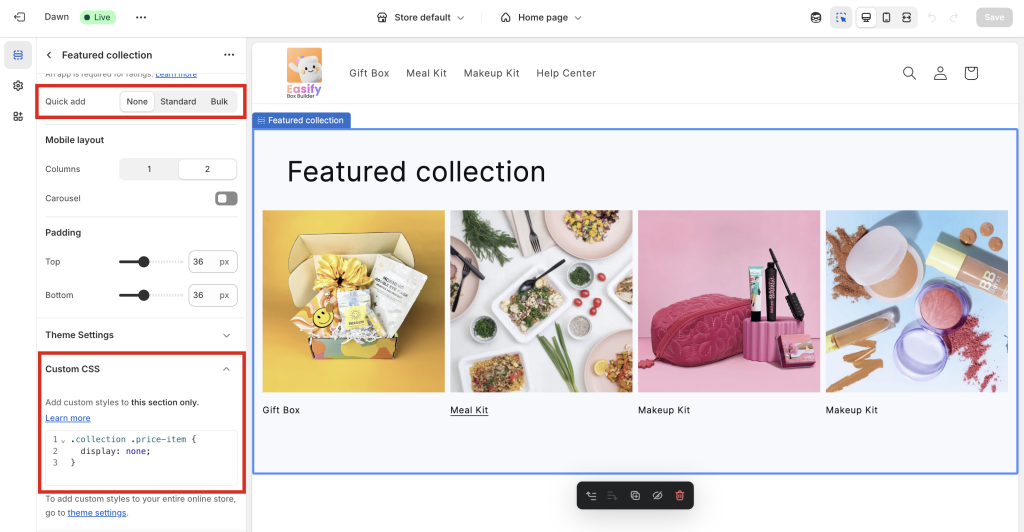
Task: Open Meal Kit menu item
Action: click(x=426, y=73)
